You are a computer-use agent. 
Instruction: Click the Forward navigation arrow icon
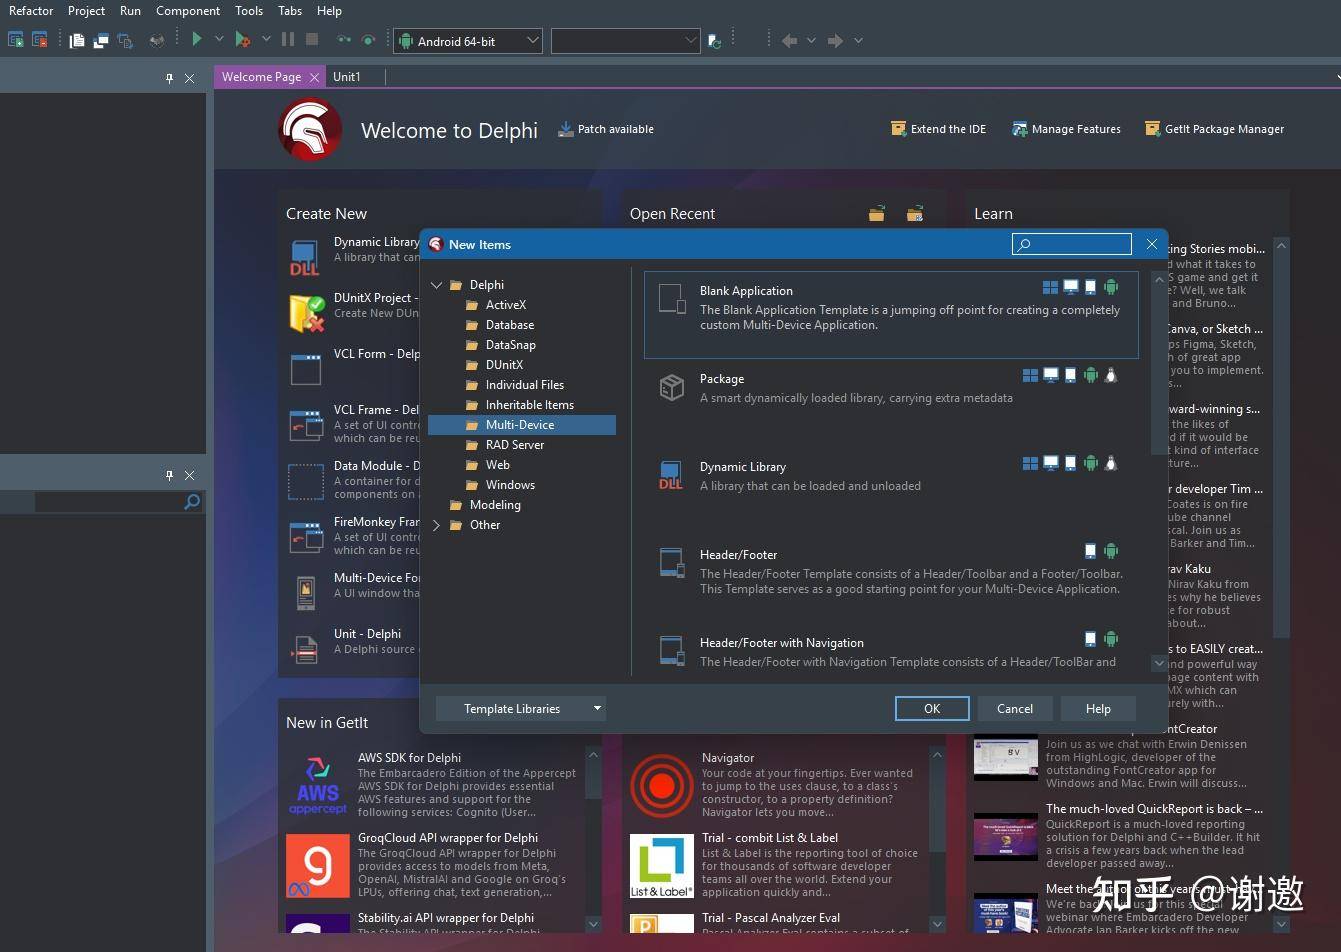[835, 41]
